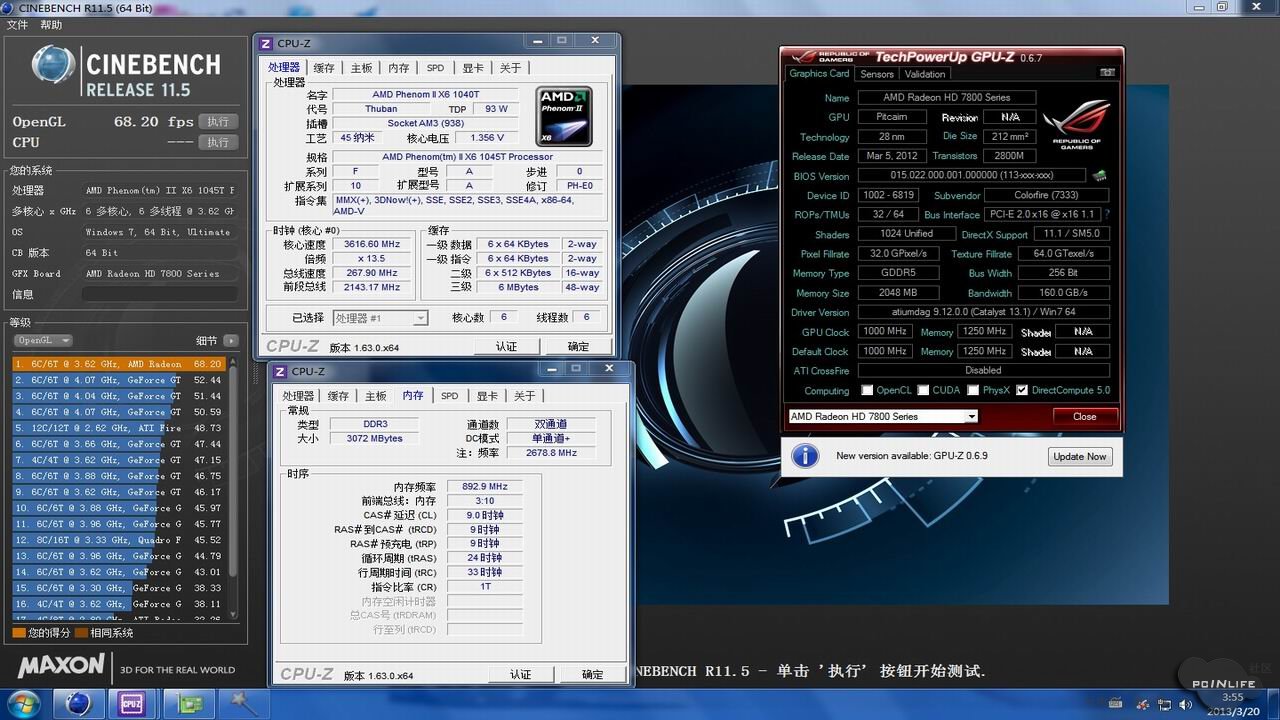Image resolution: width=1280 pixels, height=720 pixels.
Task: Switch to 显卡 tab in upper CPU-Z window
Action: coord(473,68)
